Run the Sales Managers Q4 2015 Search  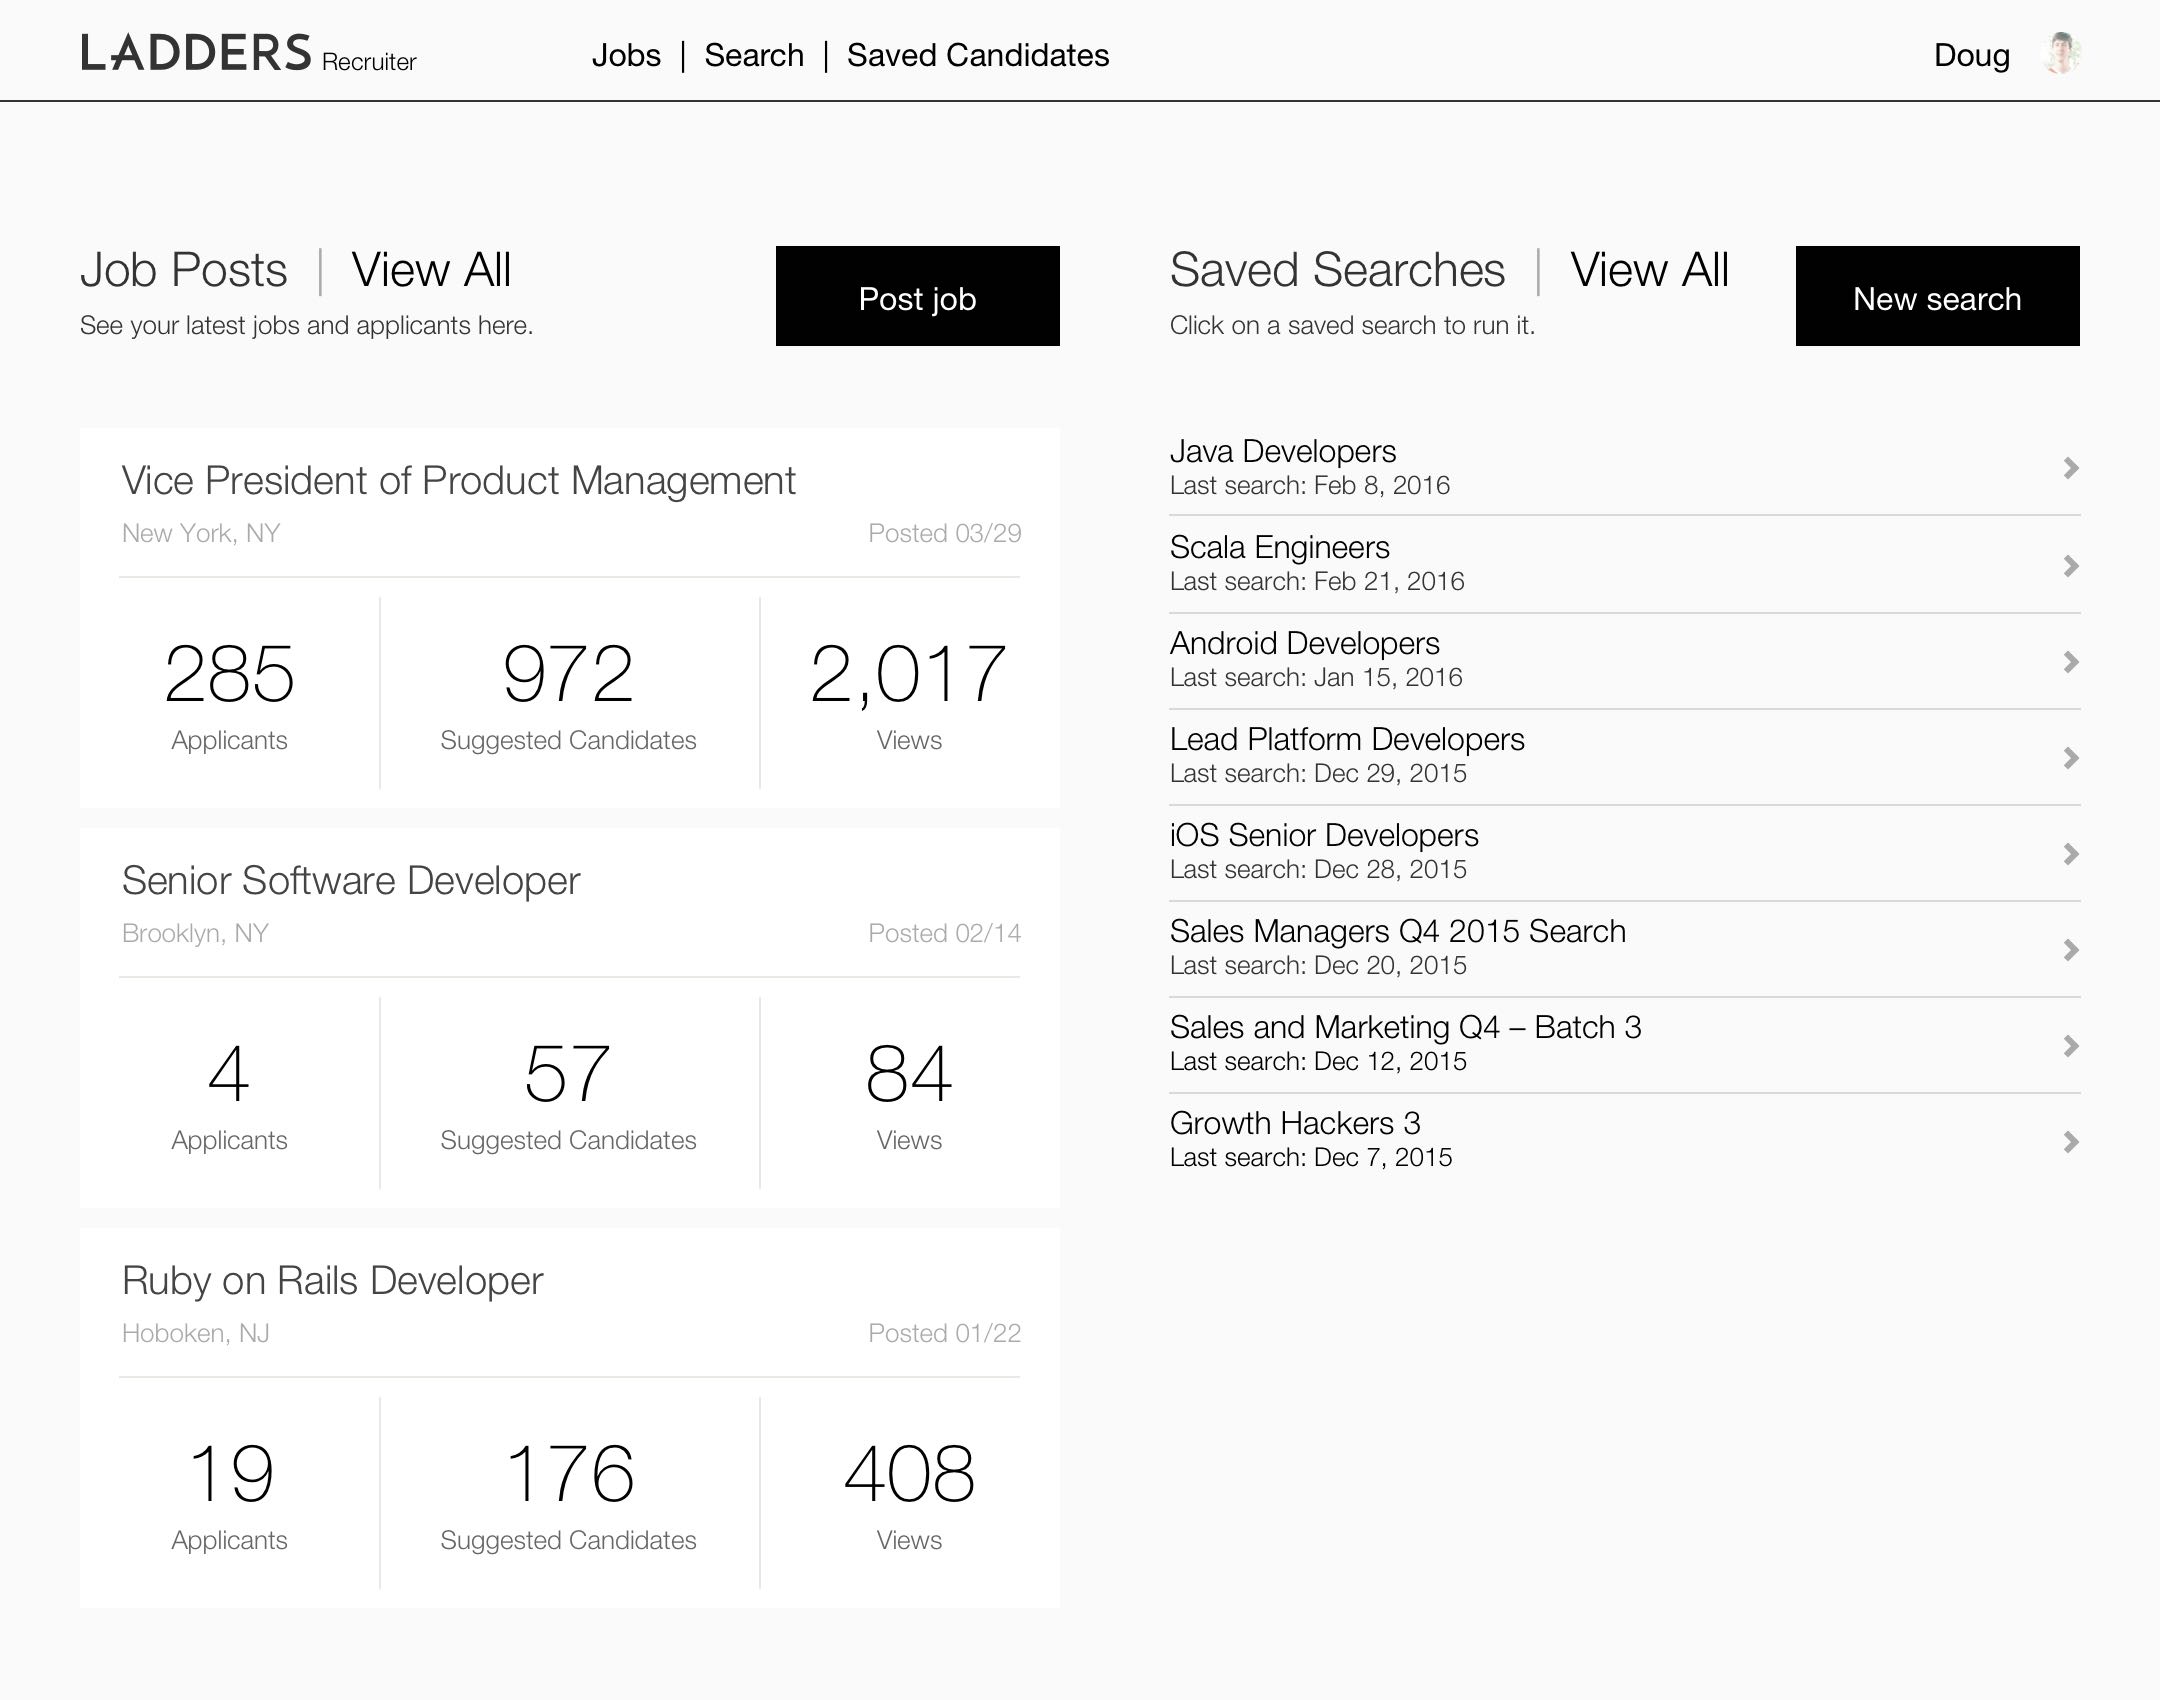click(x=1397, y=932)
